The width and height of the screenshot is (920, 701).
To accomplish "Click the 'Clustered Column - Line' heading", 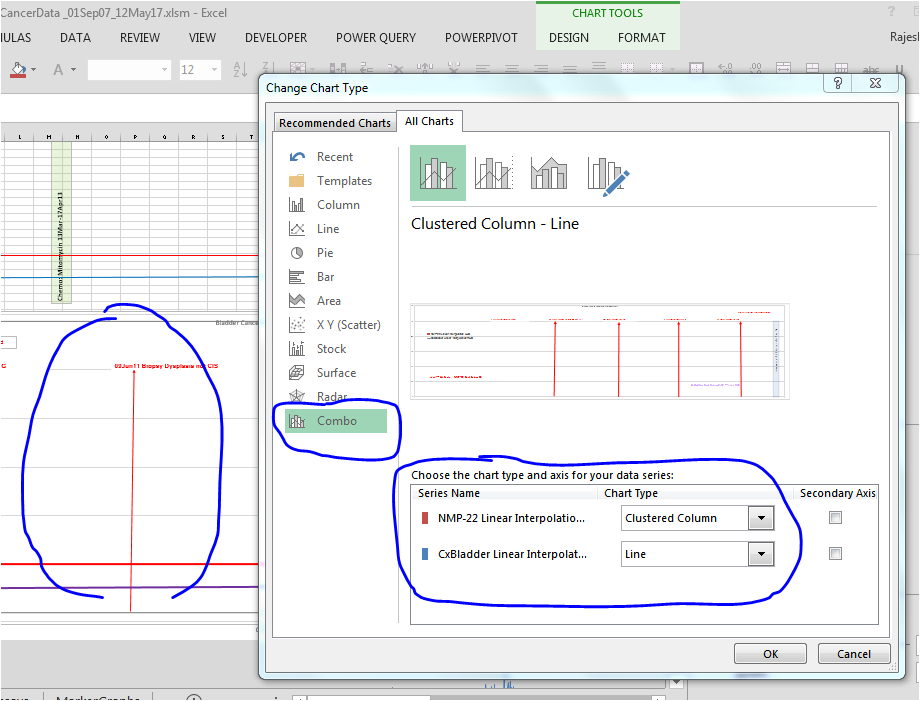I will (x=495, y=223).
